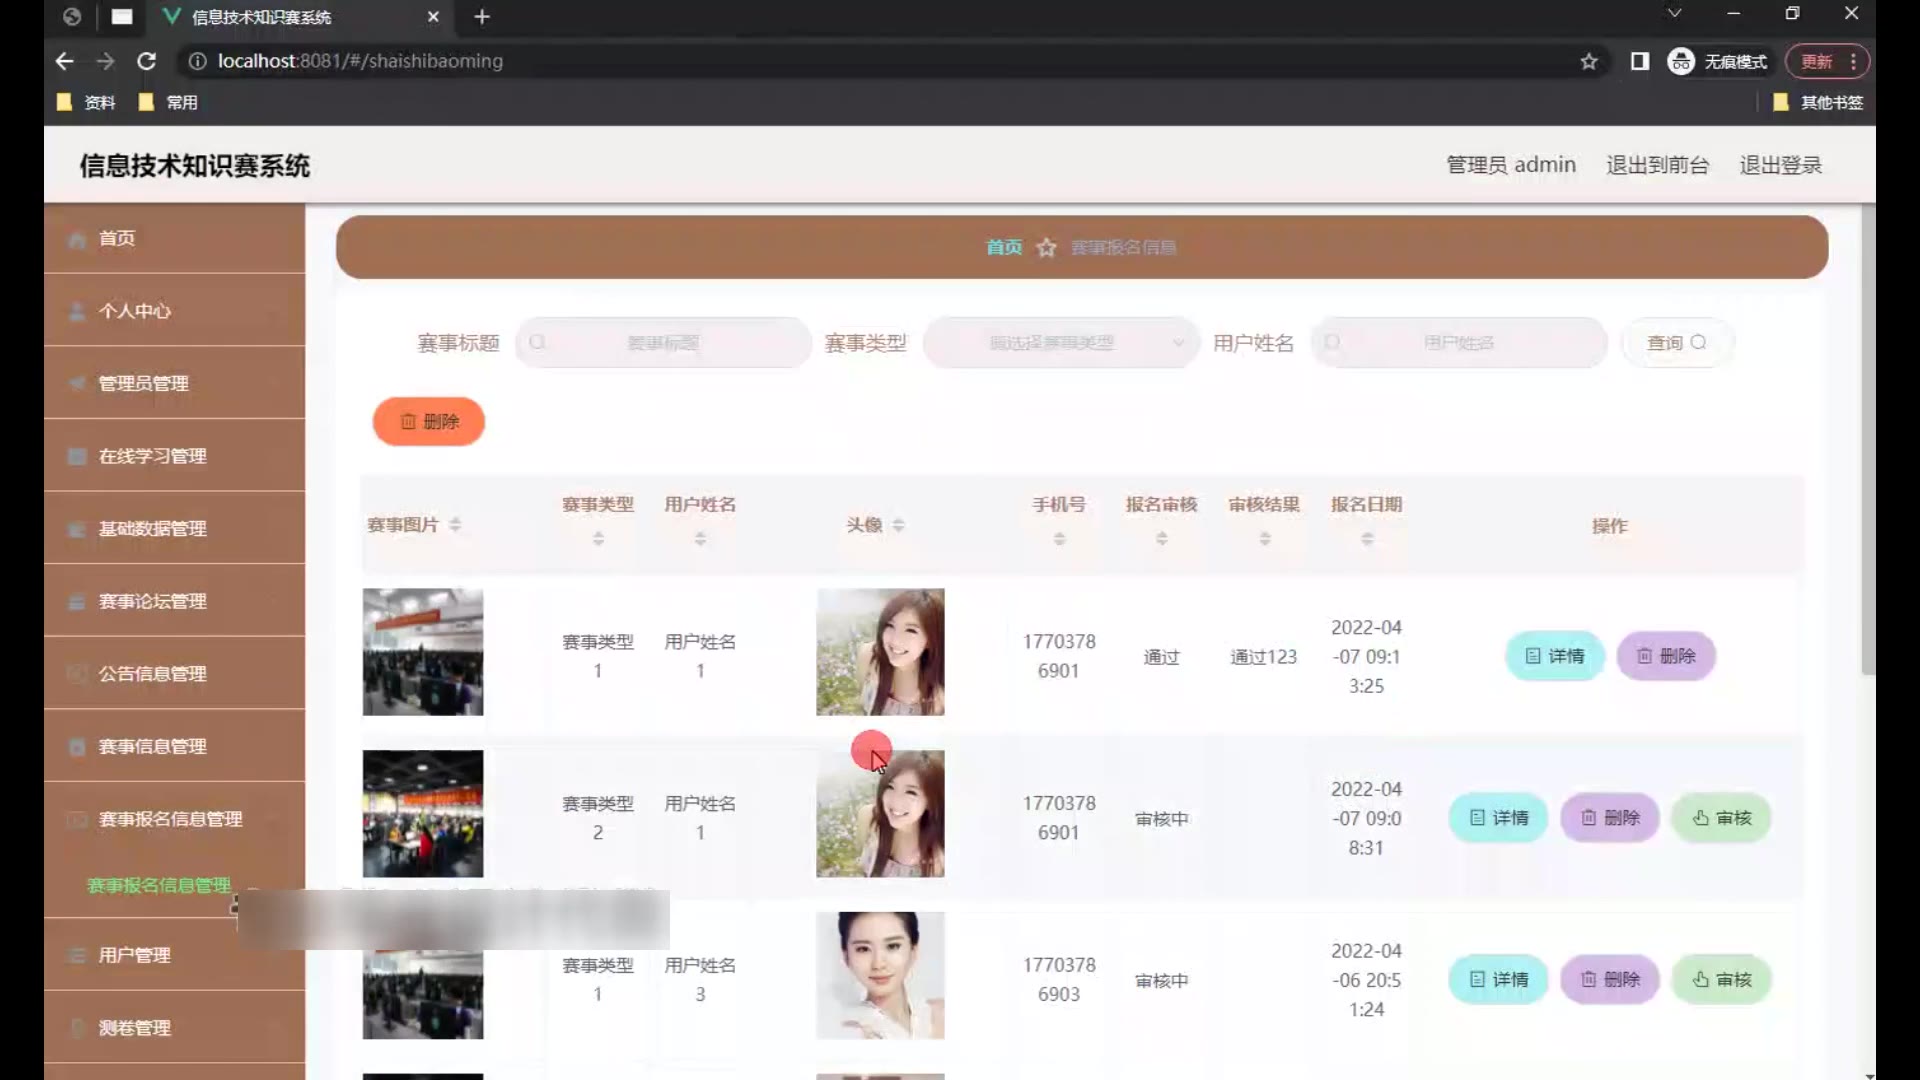Click the orange 删除 batch delete button
This screenshot has height=1080, width=1920.
coord(429,422)
